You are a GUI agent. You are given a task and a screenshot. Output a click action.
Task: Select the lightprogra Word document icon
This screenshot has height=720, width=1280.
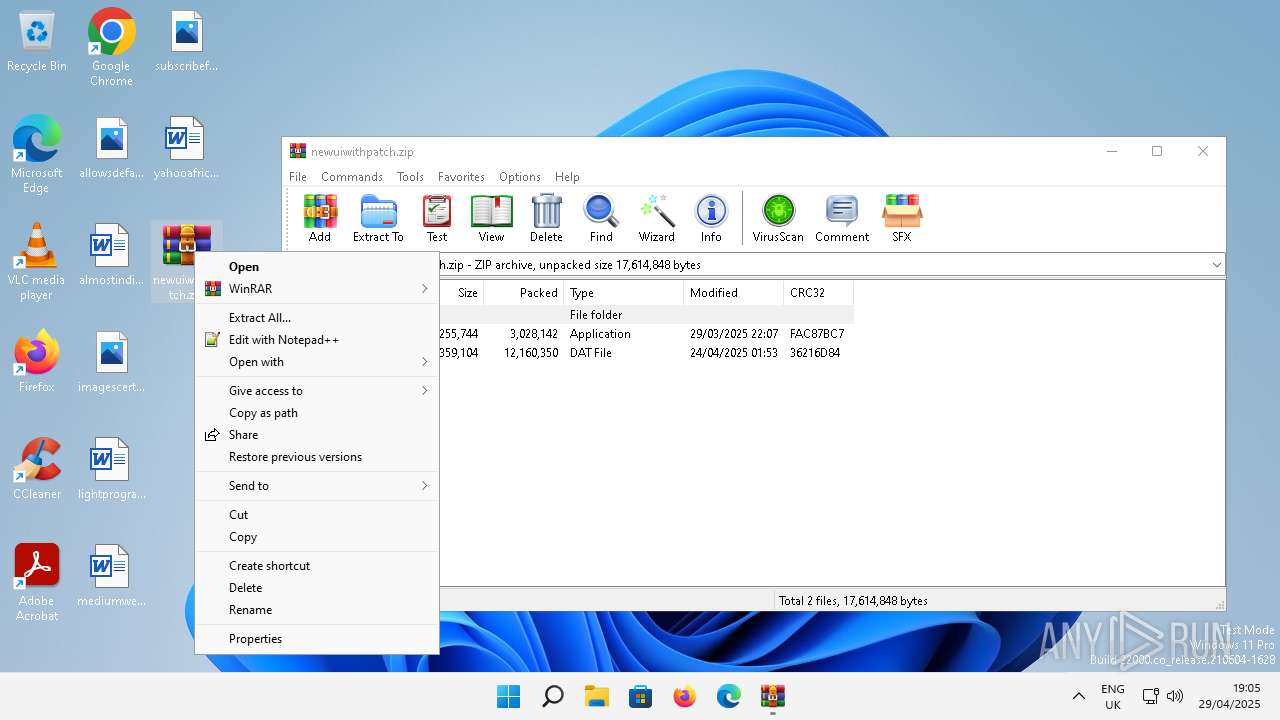pos(112,469)
